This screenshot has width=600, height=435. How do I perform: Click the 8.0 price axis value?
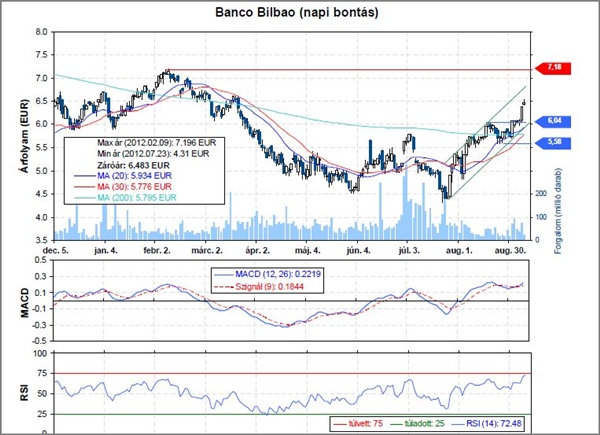42,32
